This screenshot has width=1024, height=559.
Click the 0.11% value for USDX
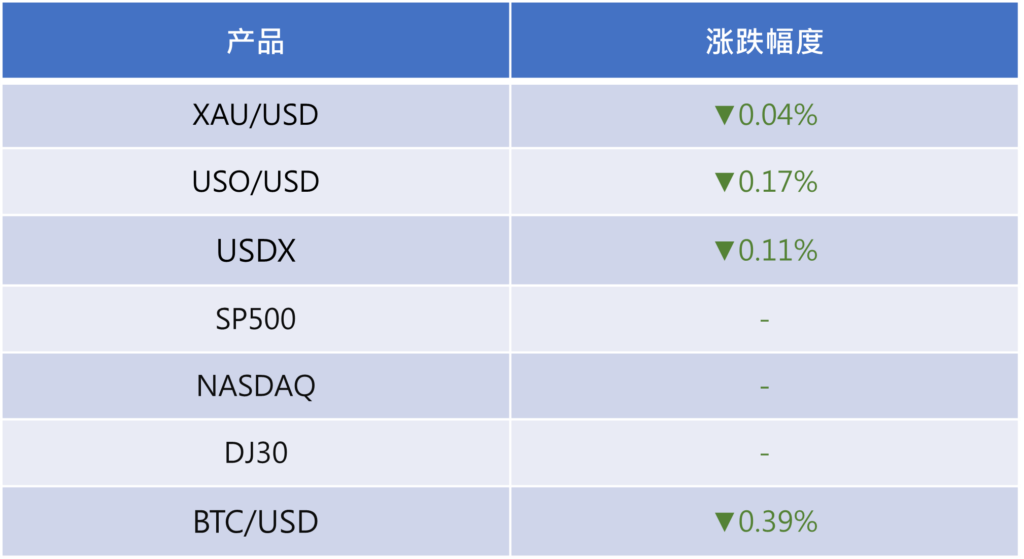[778, 251]
